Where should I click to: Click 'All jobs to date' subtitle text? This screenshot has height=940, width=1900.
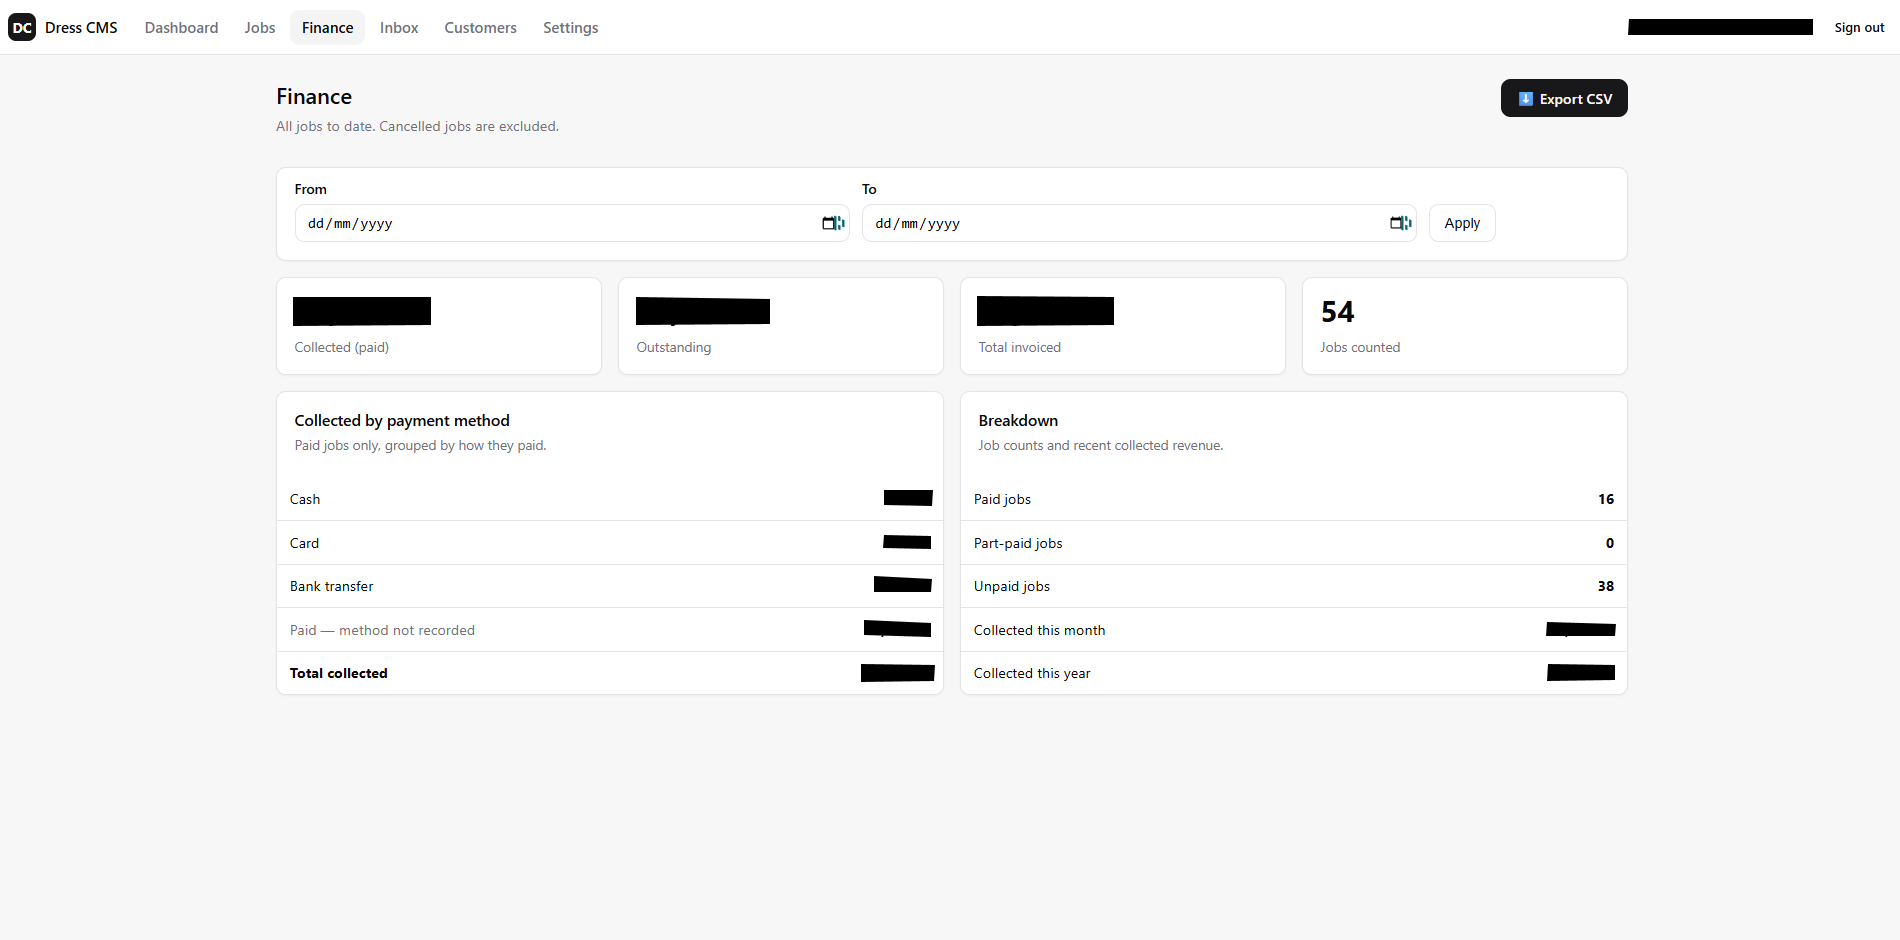pyautogui.click(x=417, y=126)
